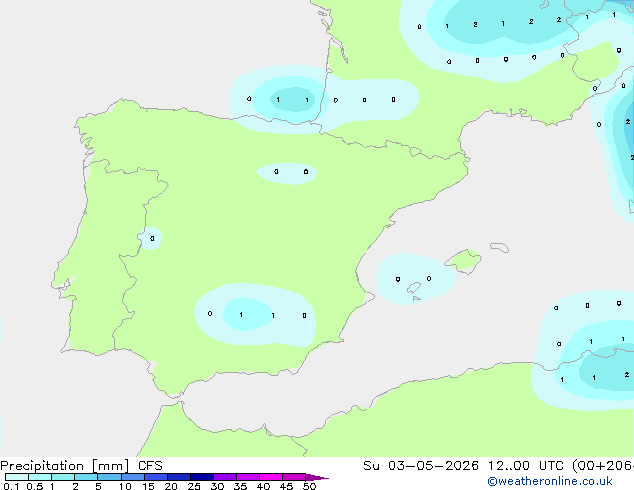
Task: Click the 0.1–0.5 mm legend color swatch
Action: (x=17, y=477)
